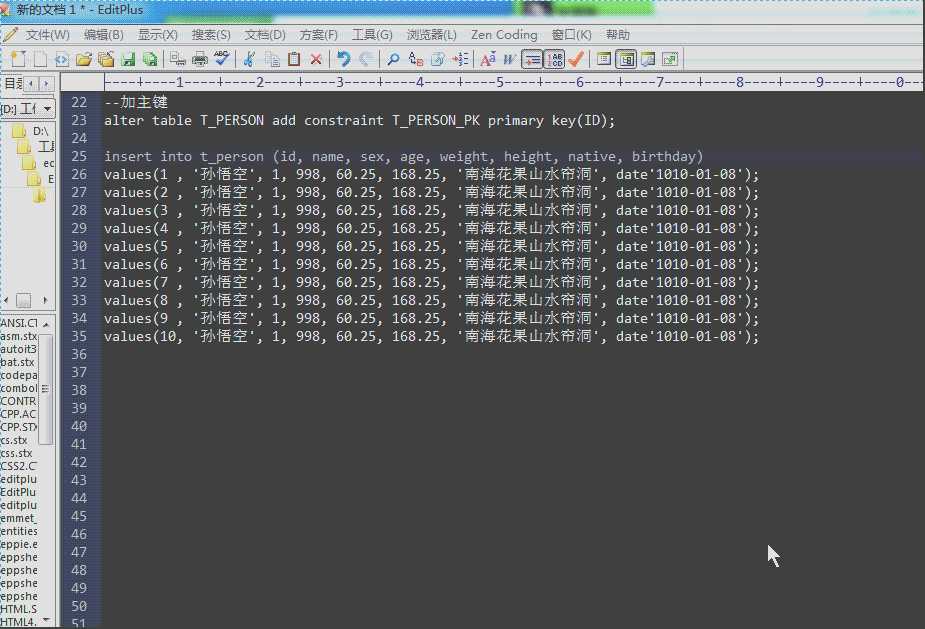
Task: Click the 目录 sidebar tab
Action: click(x=13, y=84)
